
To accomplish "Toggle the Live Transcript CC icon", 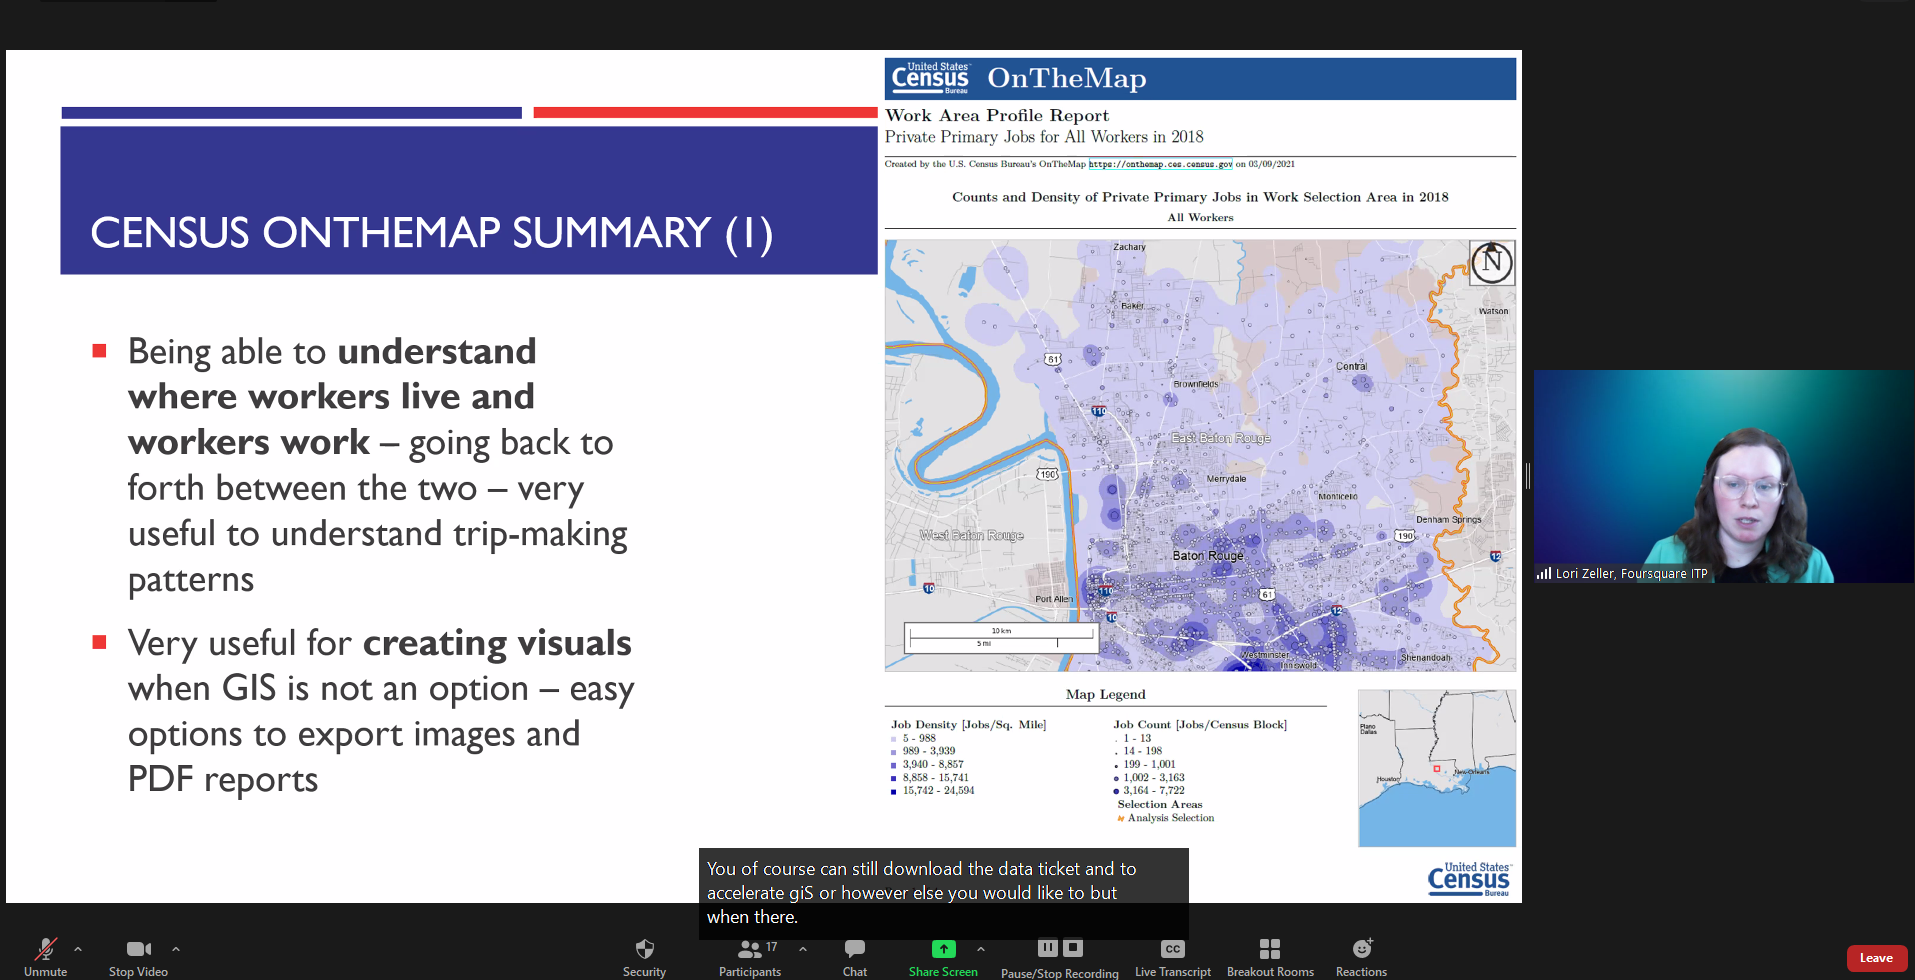I will coord(1173,949).
